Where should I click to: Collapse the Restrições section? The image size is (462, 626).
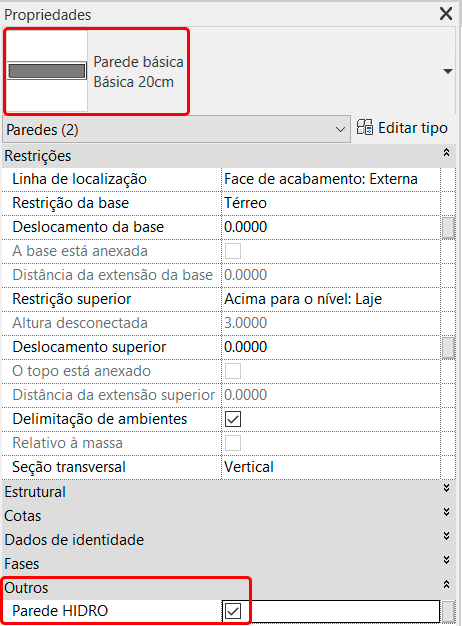(x=446, y=153)
